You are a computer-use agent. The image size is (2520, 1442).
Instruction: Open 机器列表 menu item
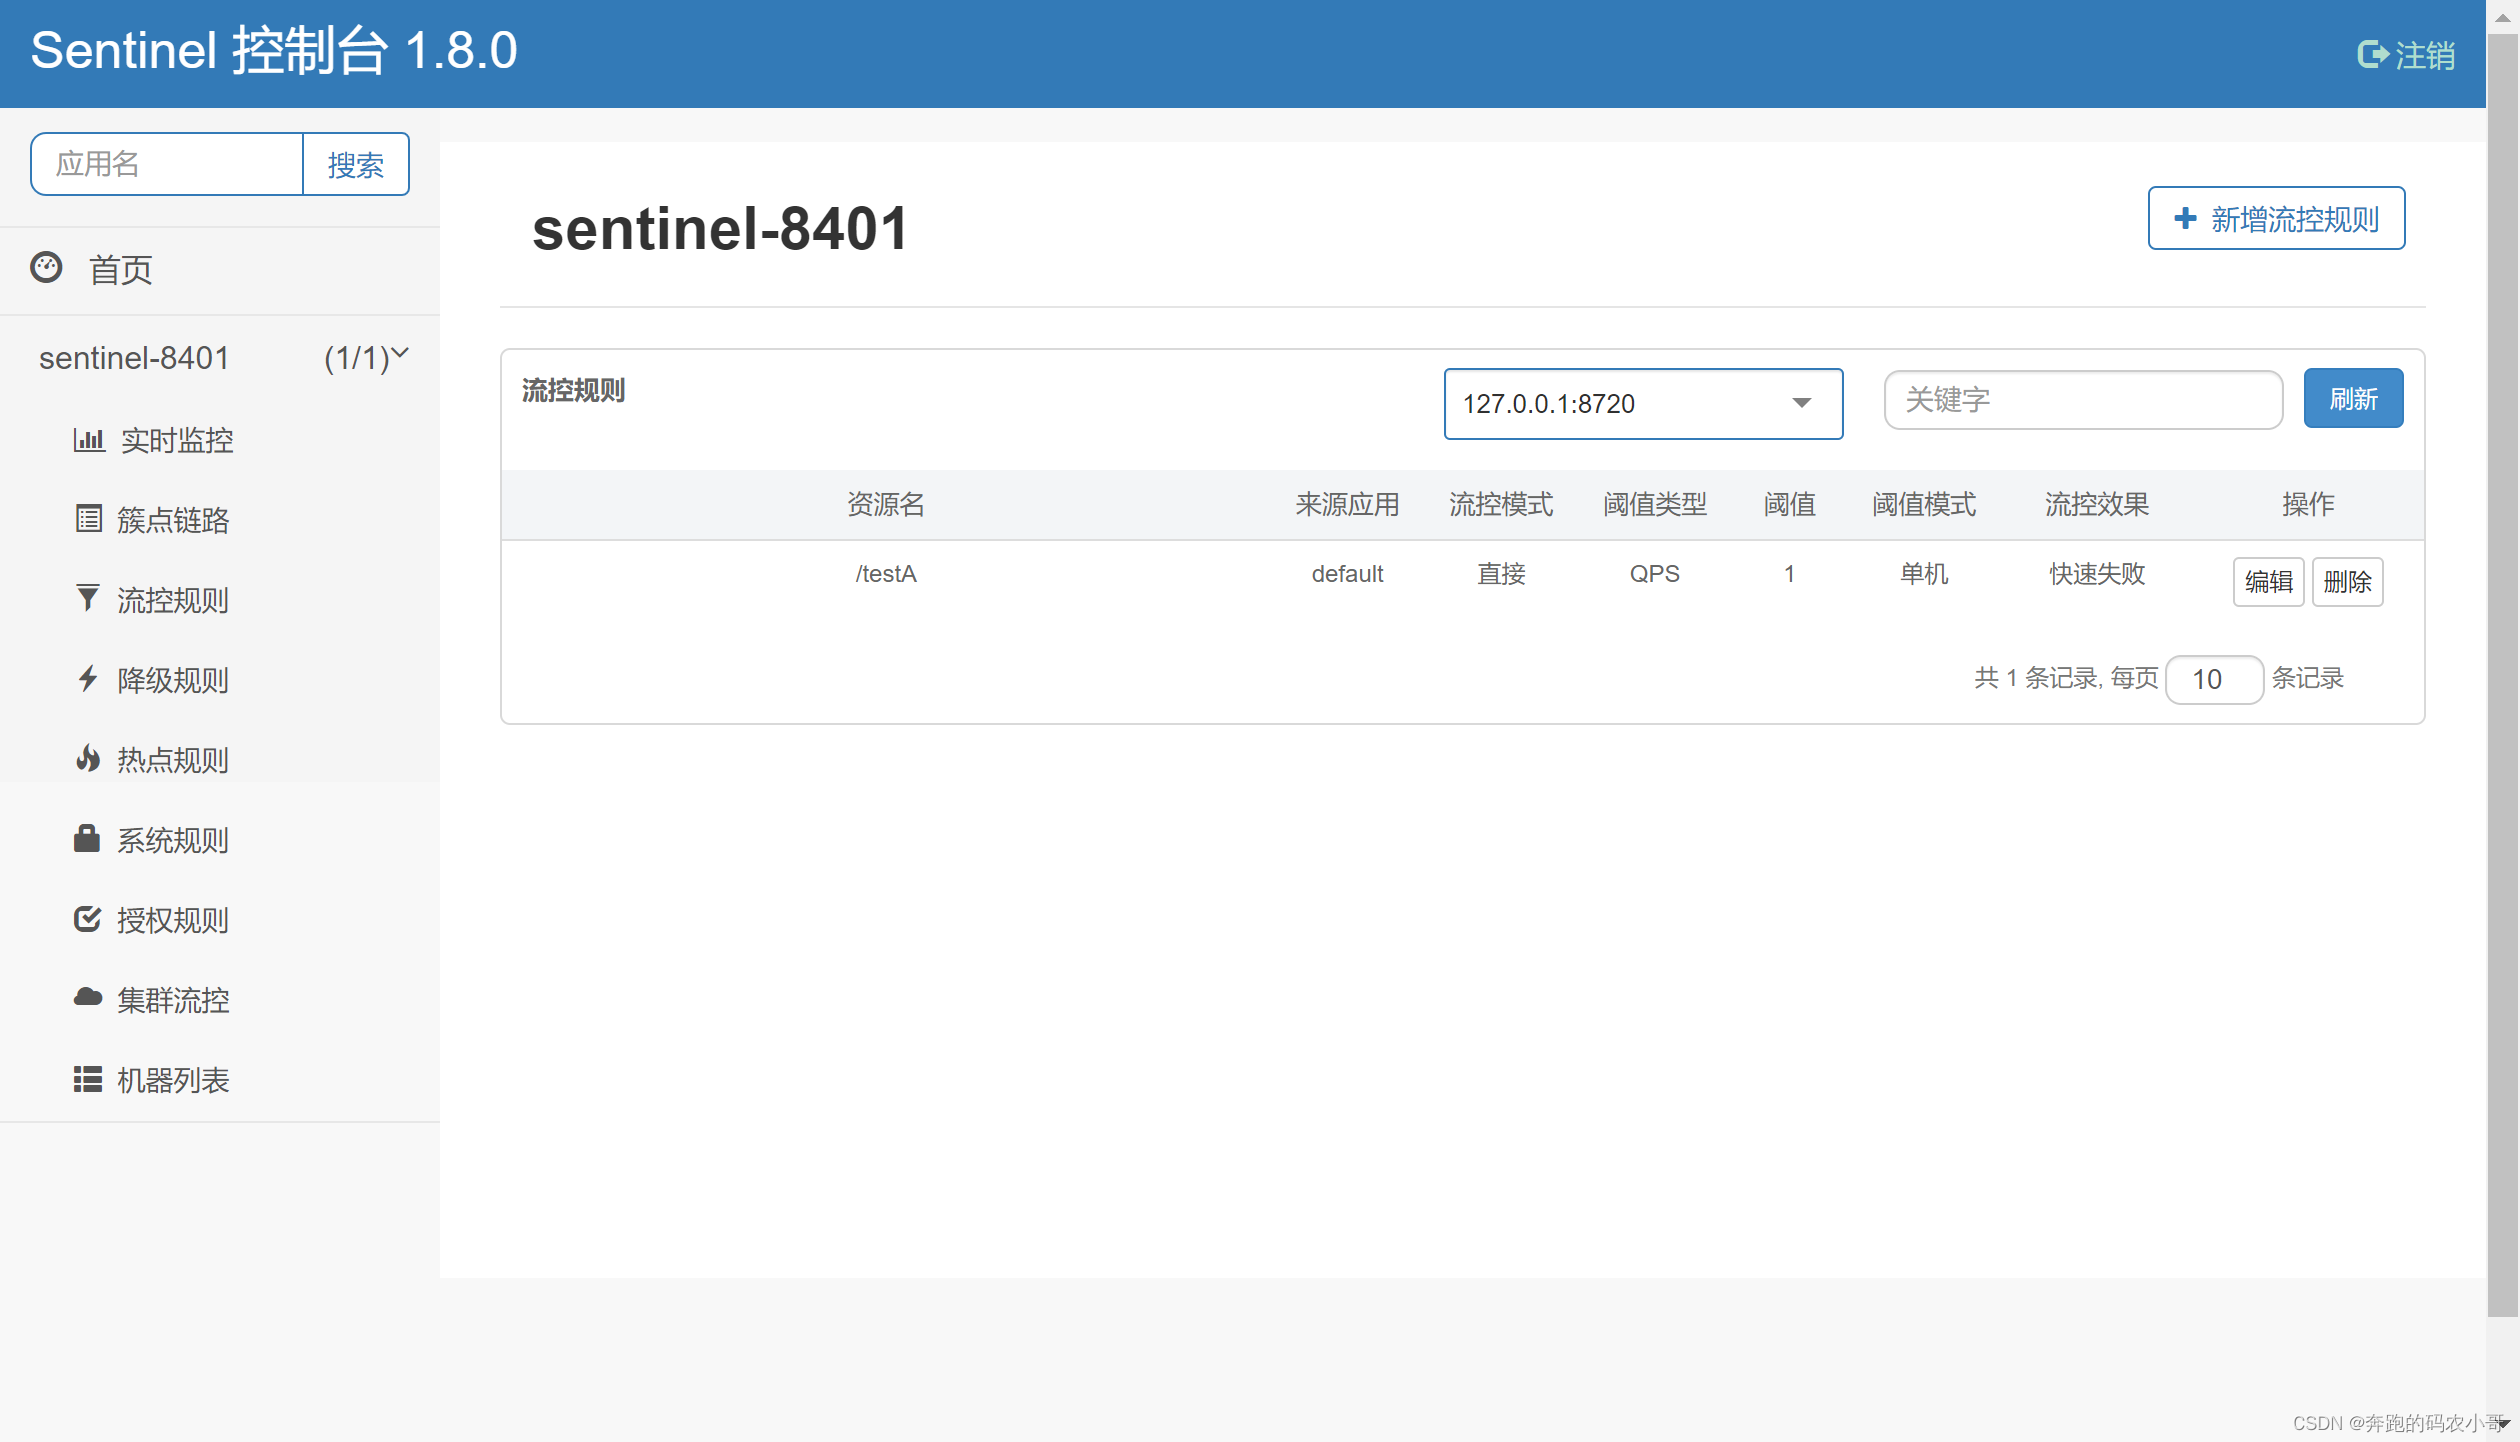173,1080
